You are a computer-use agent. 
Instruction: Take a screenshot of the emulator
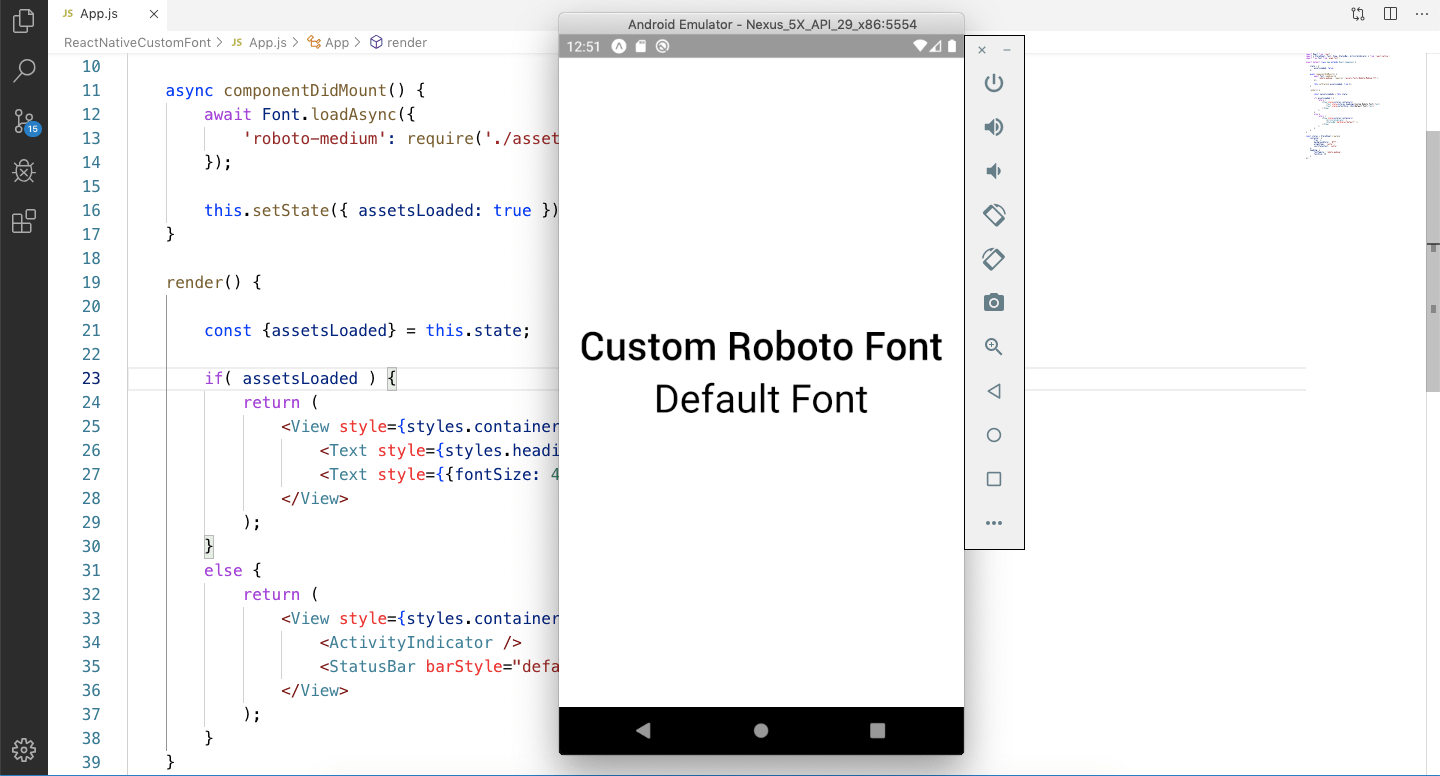tap(993, 302)
